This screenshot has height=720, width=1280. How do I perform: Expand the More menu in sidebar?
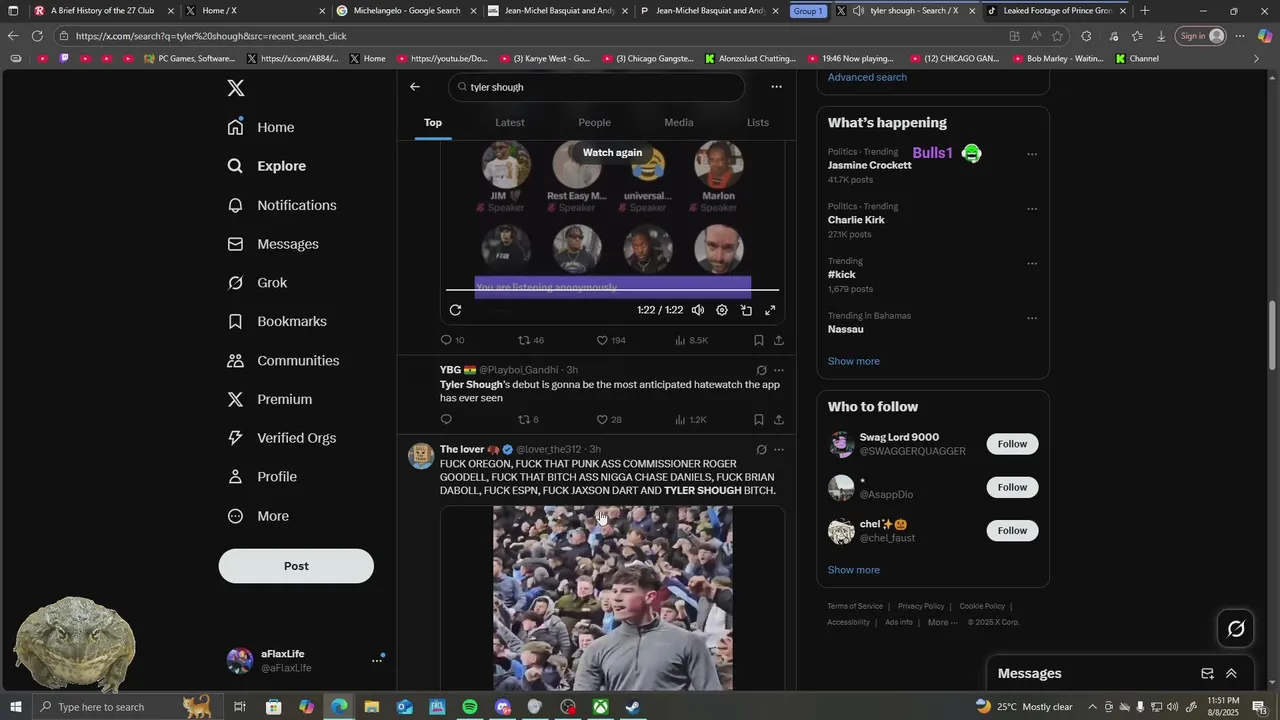258,516
